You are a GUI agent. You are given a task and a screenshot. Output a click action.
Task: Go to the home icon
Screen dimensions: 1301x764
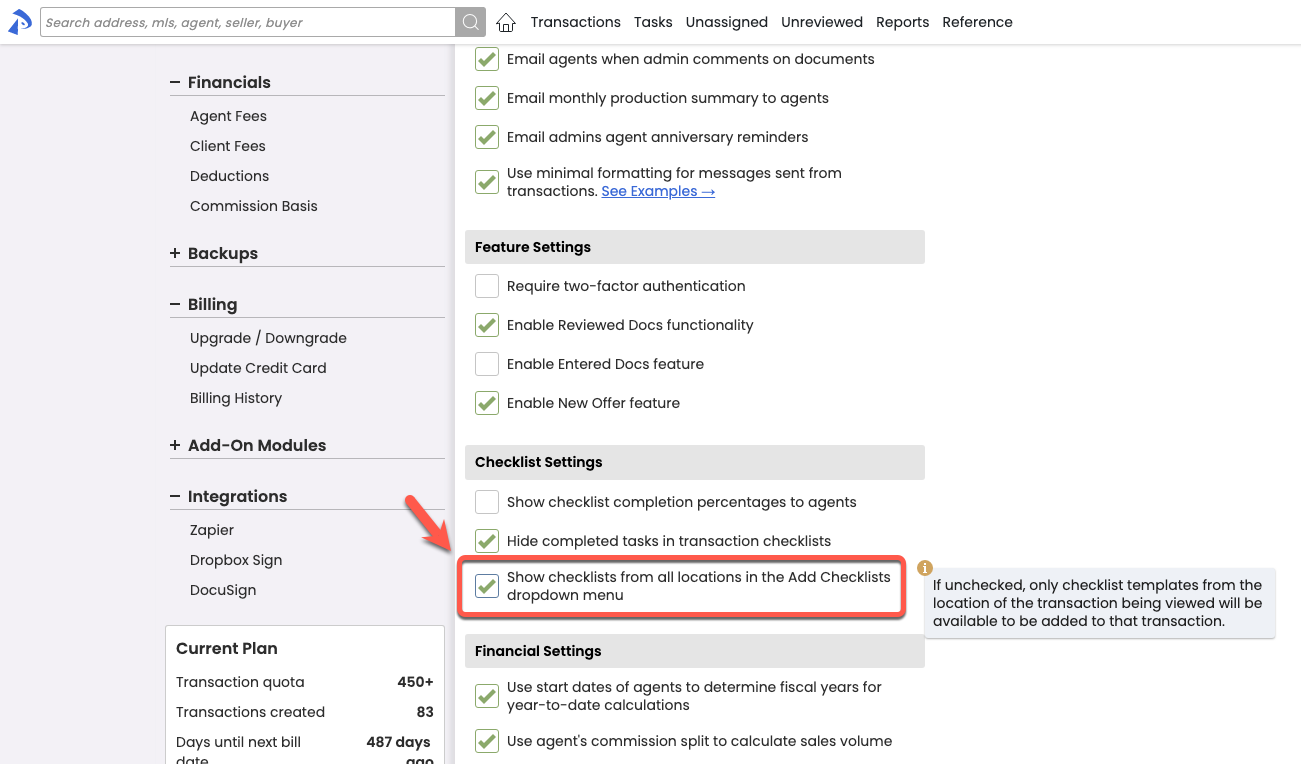(x=506, y=22)
